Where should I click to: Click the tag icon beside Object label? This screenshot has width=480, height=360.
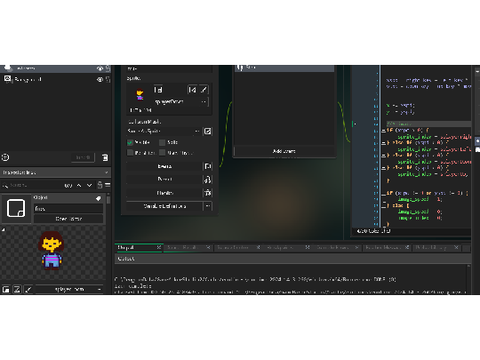click(x=98, y=198)
